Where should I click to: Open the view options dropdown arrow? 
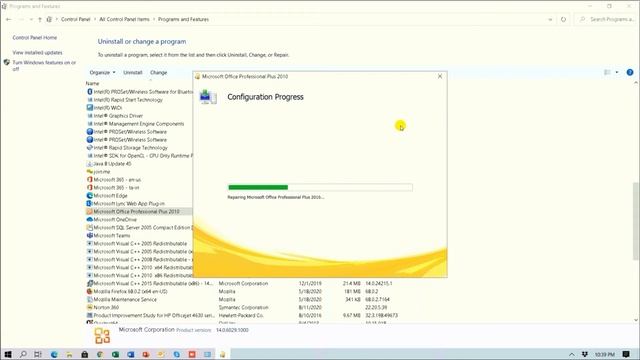[617, 72]
